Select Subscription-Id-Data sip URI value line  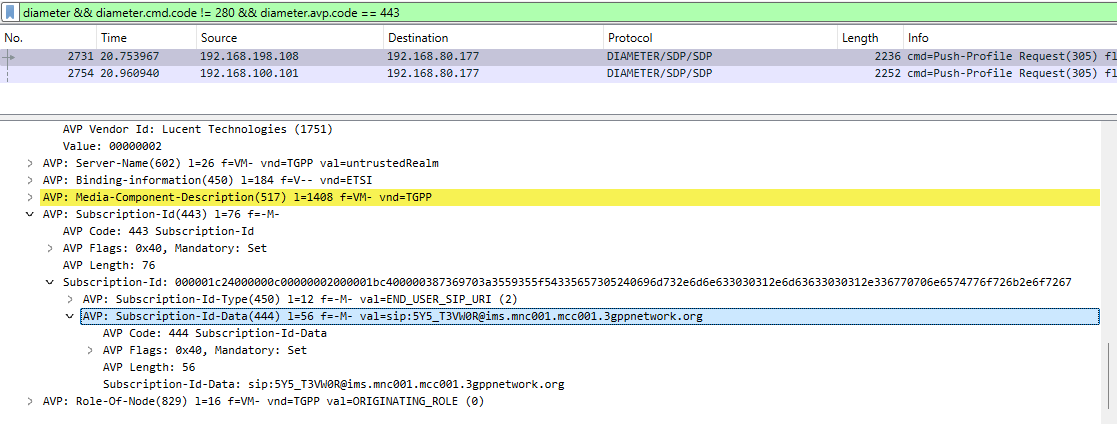click(333, 385)
